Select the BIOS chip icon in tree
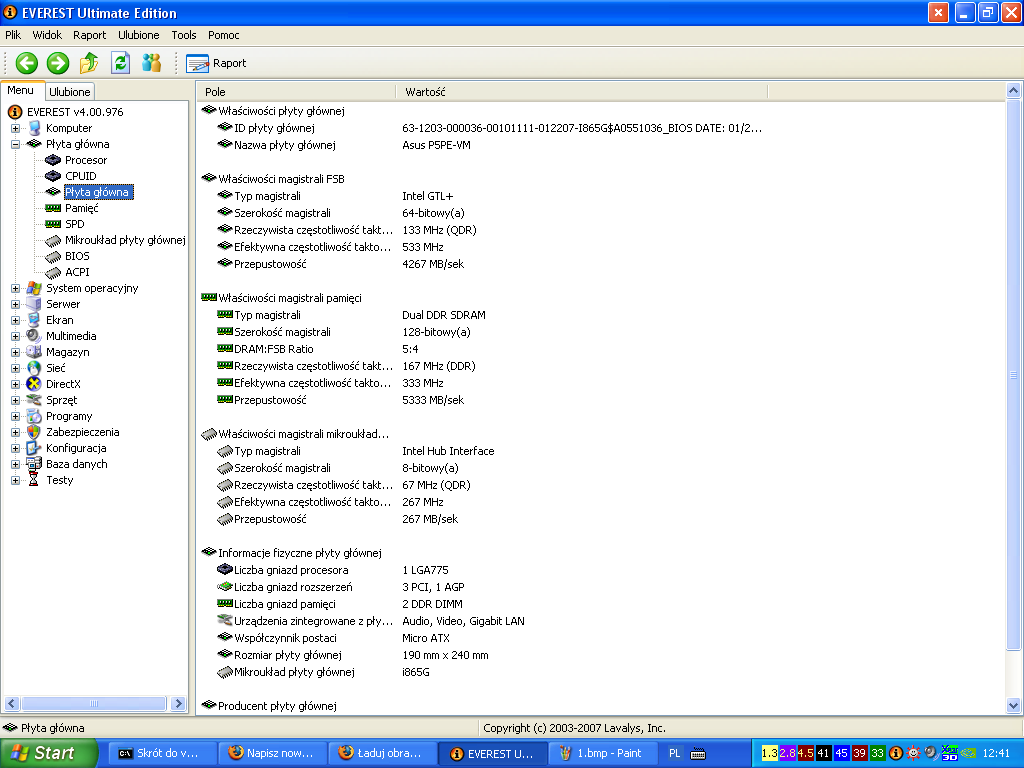 (53, 257)
